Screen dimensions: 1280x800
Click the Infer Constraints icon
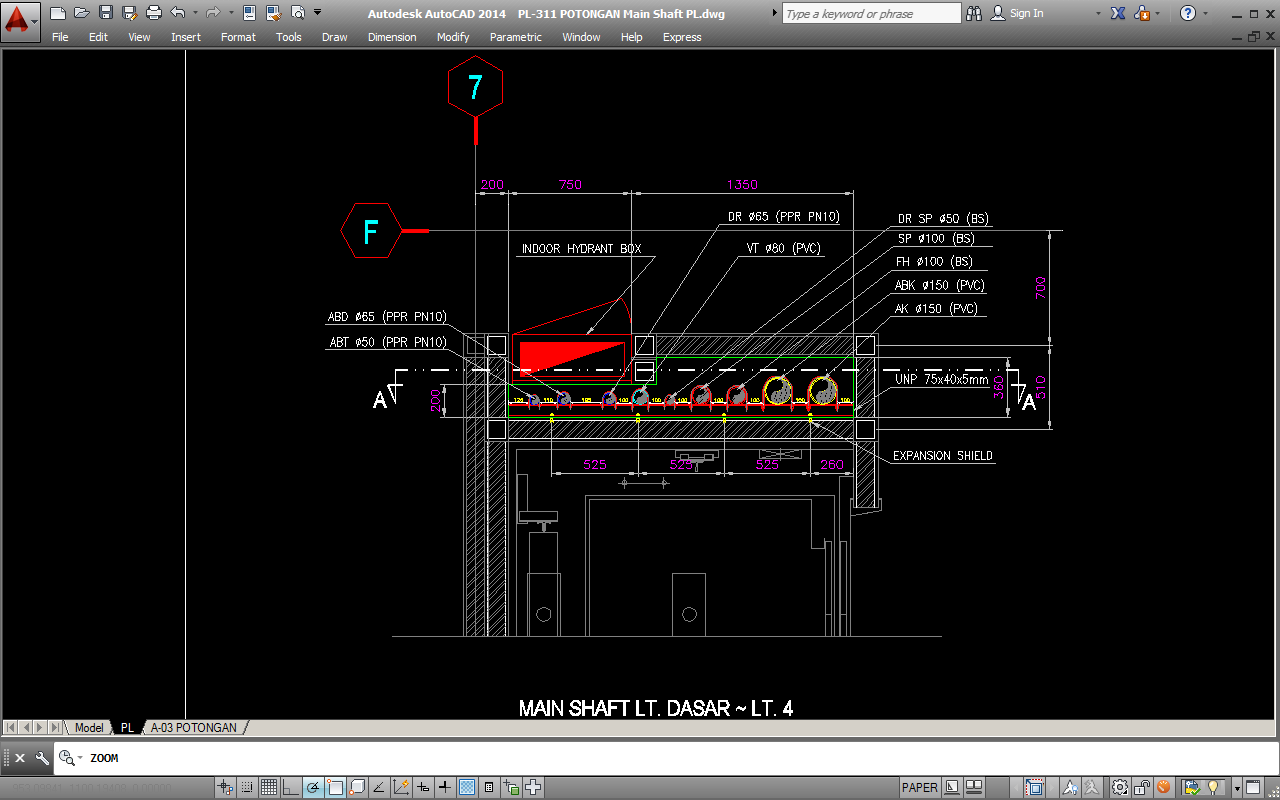225,787
